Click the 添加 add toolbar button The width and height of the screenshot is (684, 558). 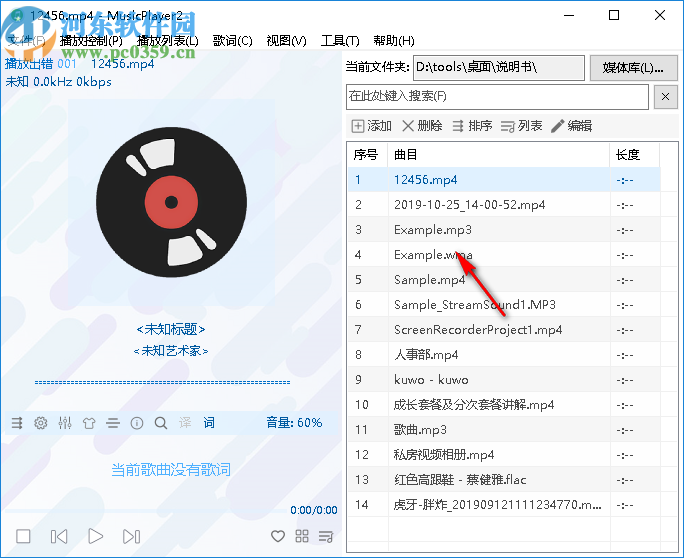pyautogui.click(x=372, y=126)
